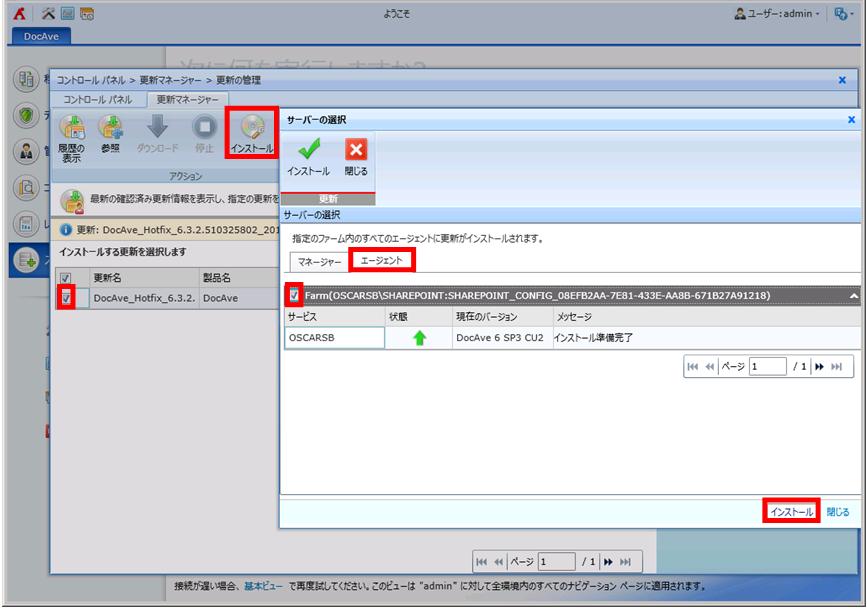Go to last page in the dialog pager
867x608 pixels.
[837, 366]
